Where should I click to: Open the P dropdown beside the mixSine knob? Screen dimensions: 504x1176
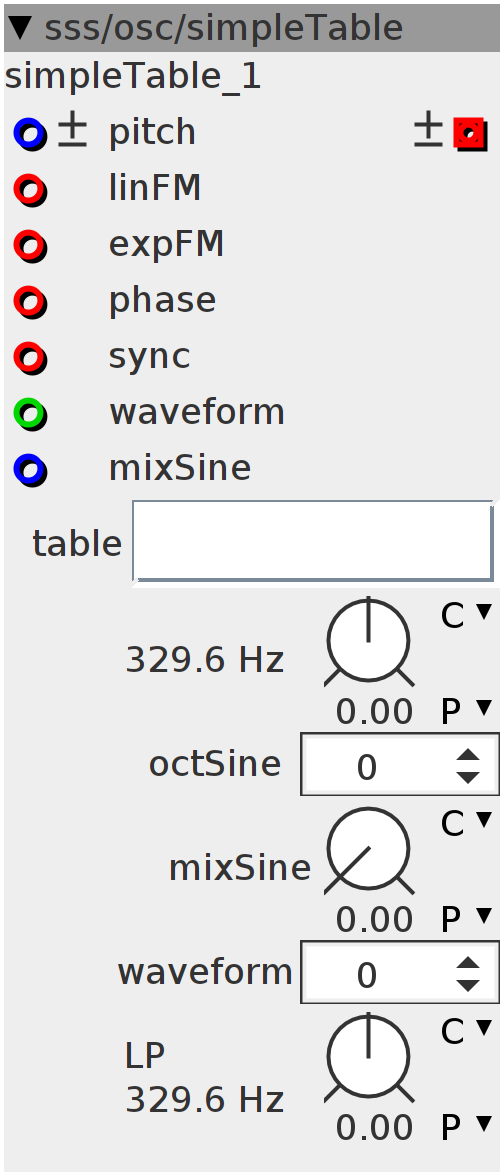[x=466, y=916]
